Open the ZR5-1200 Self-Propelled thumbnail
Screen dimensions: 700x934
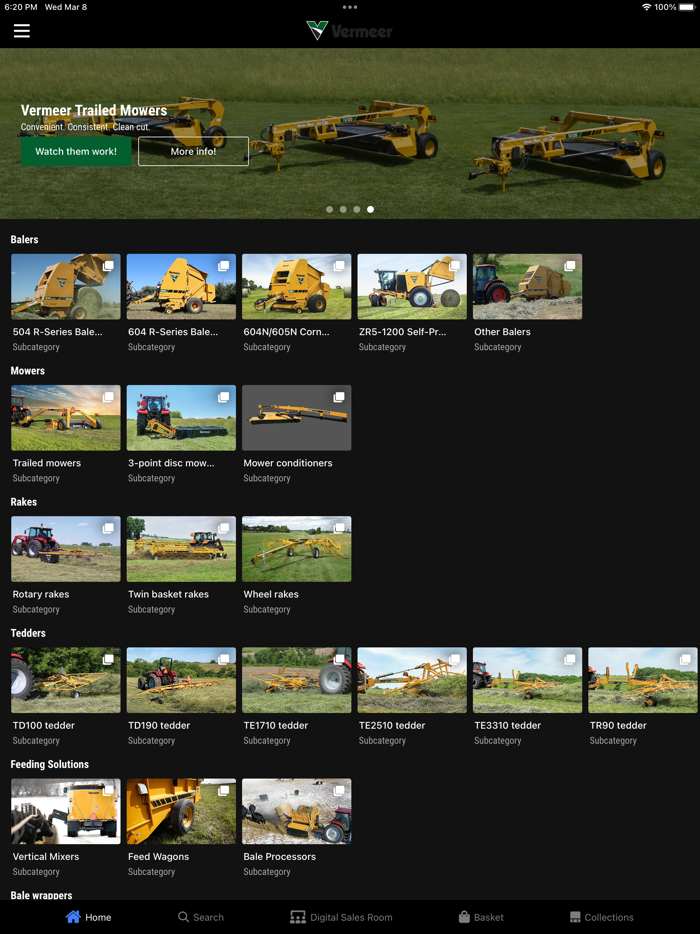(412, 287)
